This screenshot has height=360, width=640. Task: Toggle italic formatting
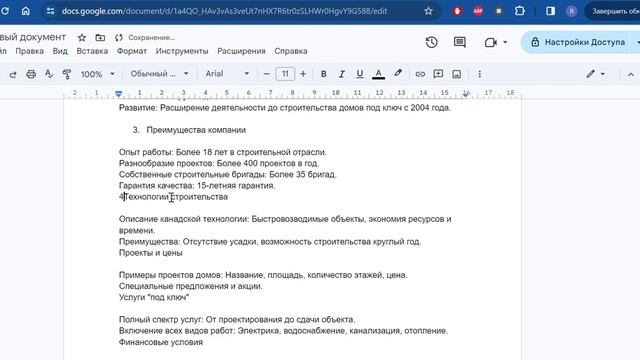[342, 74]
